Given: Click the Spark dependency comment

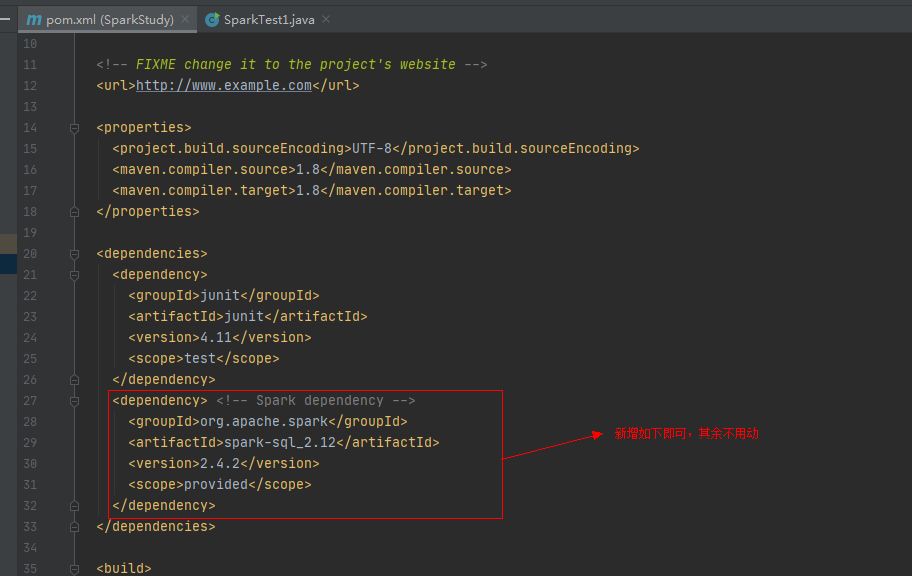Looking at the screenshot, I should pos(316,400).
